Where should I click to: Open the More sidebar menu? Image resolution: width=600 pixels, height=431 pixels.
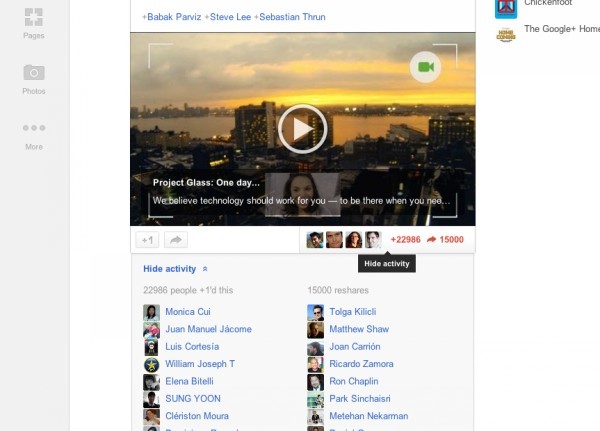tap(34, 137)
